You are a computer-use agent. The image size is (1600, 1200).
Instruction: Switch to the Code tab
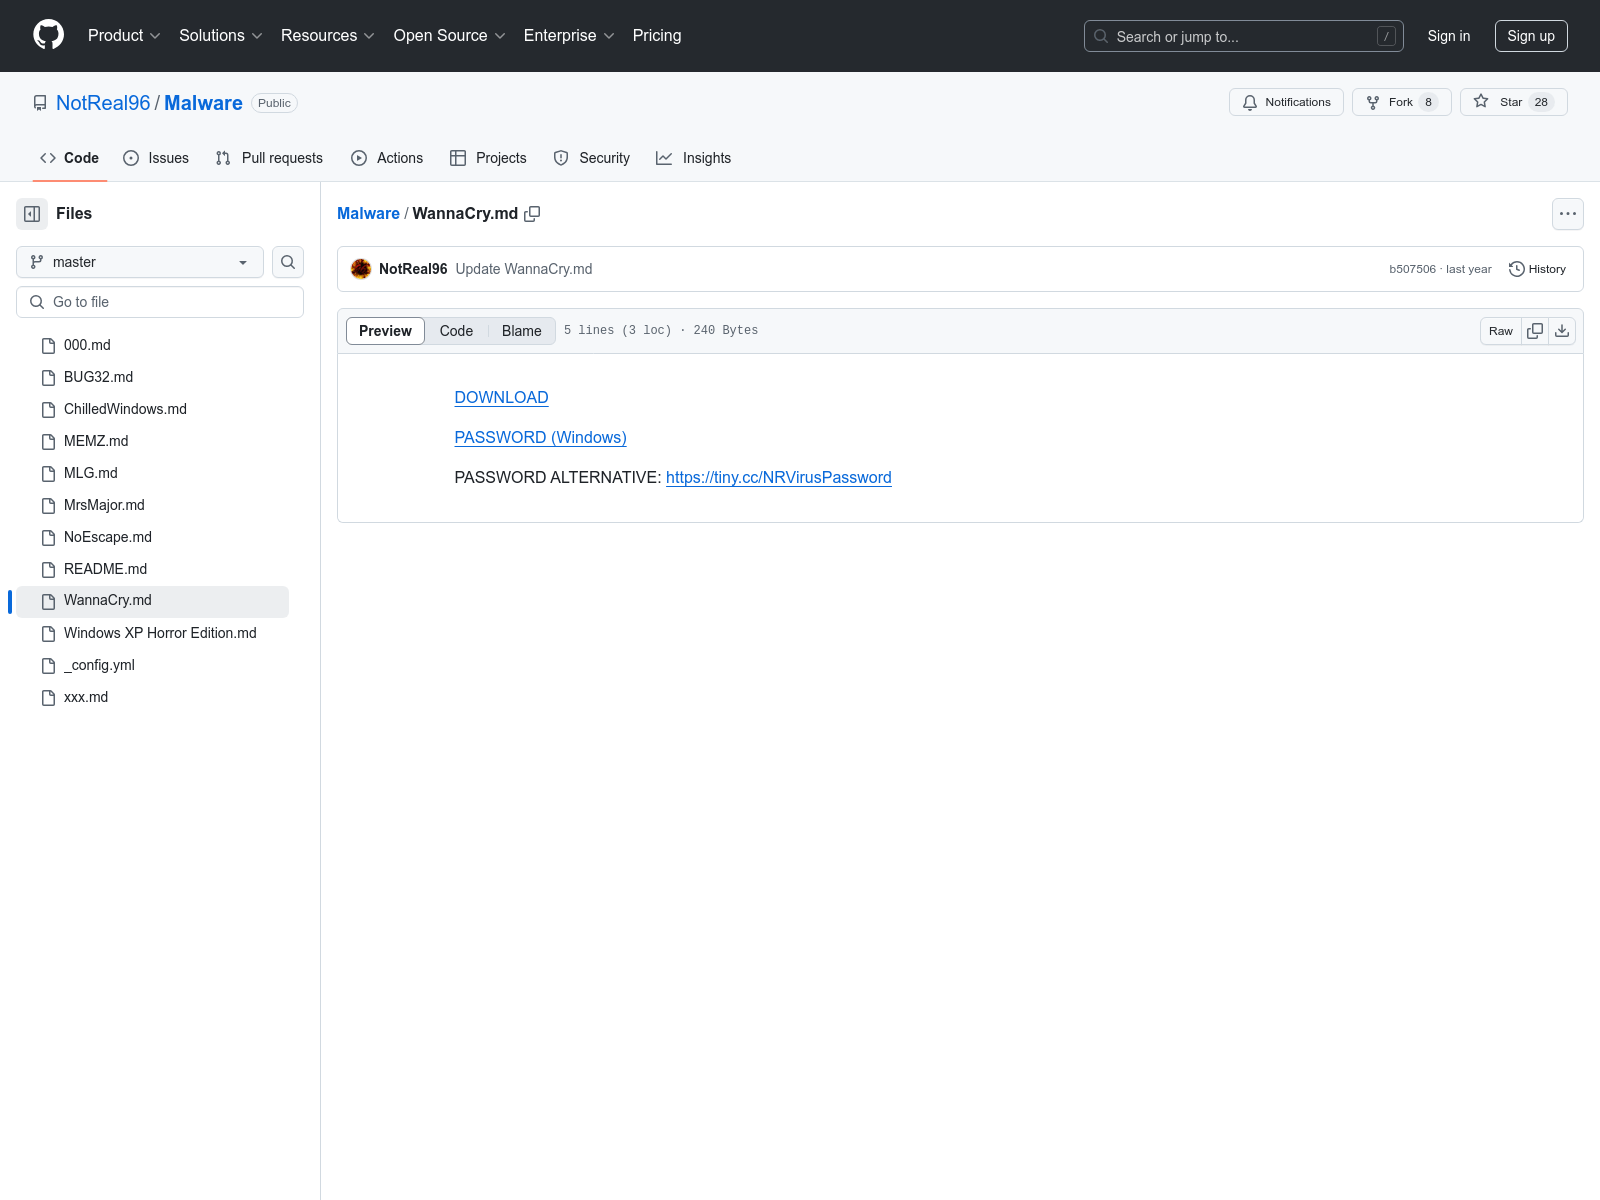click(69, 158)
